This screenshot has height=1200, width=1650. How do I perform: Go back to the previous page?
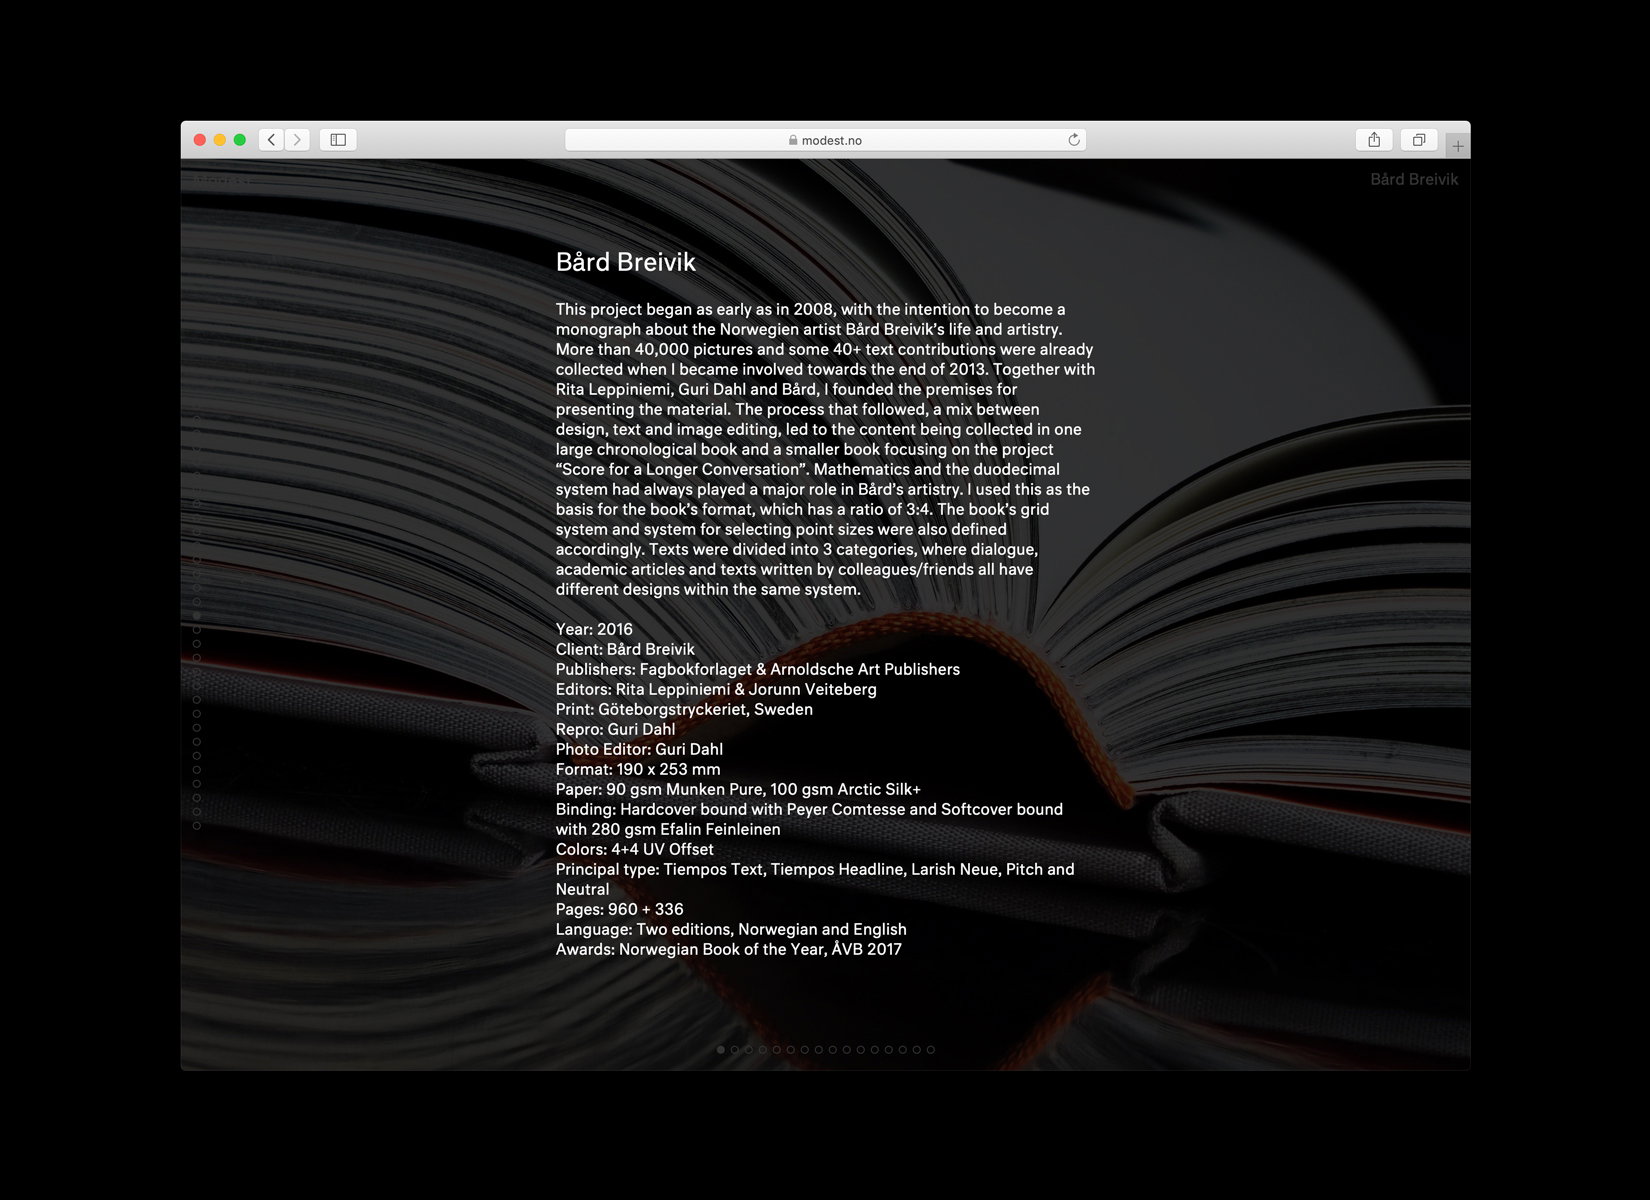tap(271, 140)
